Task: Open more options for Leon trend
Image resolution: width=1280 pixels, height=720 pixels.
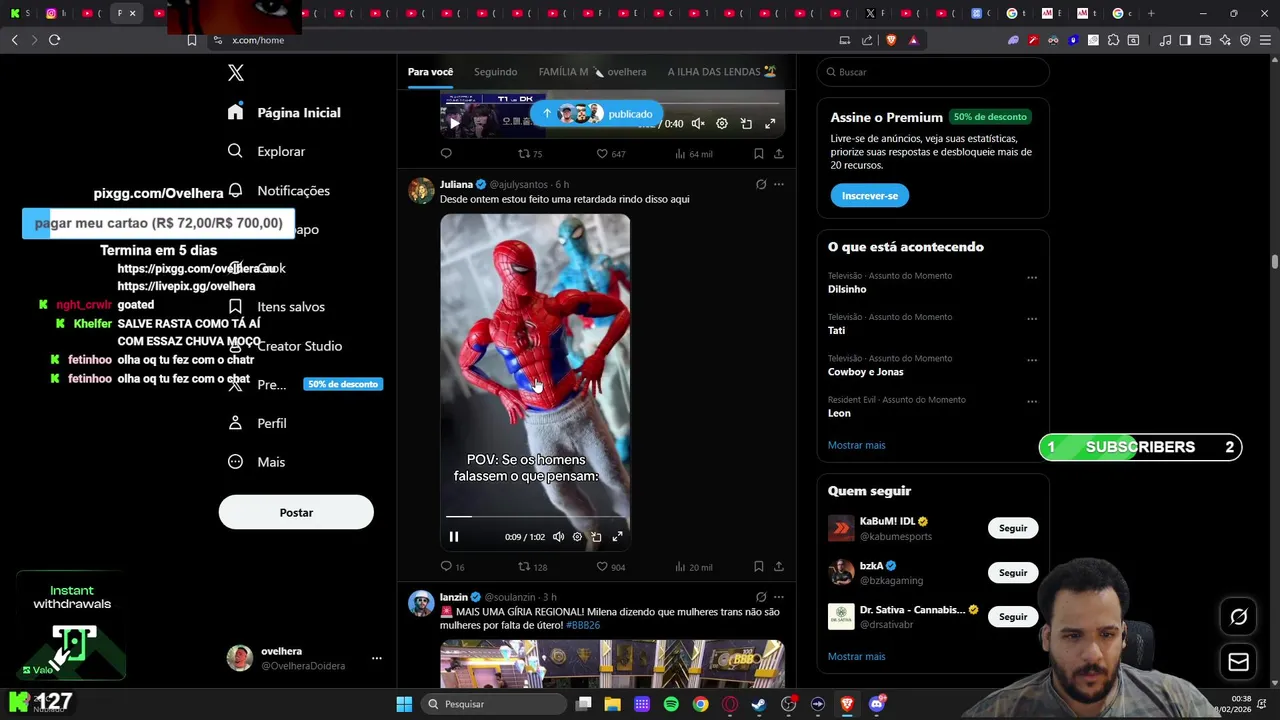Action: [x=1032, y=401]
